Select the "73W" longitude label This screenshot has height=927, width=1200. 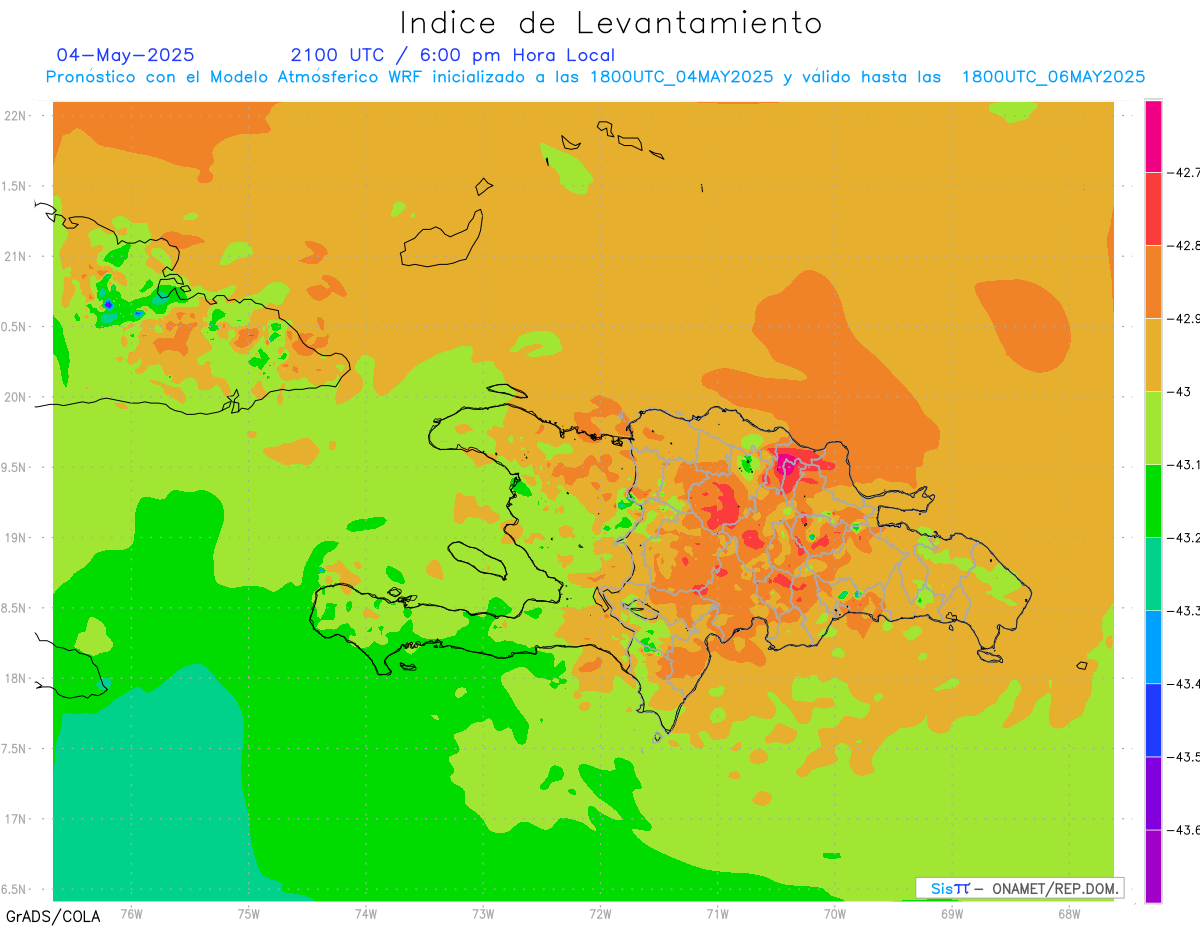[483, 913]
